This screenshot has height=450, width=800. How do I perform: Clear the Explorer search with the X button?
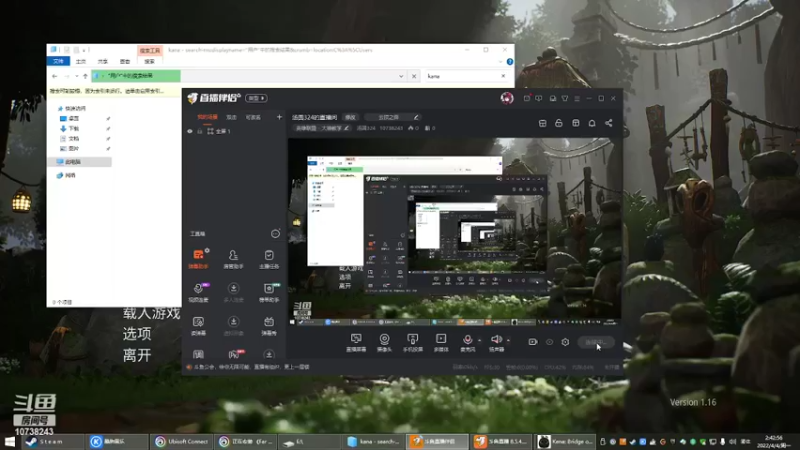pyautogui.click(x=503, y=76)
